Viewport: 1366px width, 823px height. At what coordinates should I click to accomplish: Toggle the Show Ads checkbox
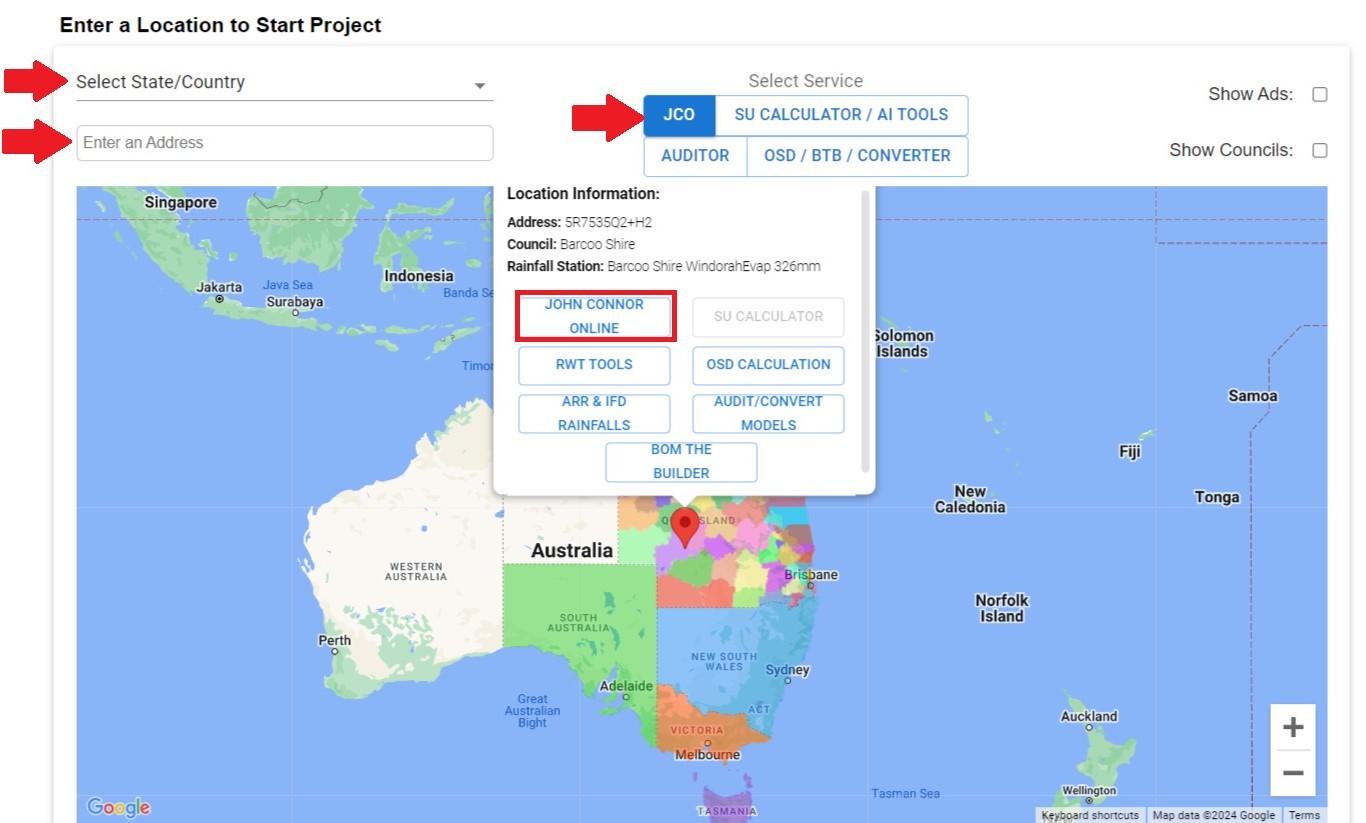click(1319, 94)
